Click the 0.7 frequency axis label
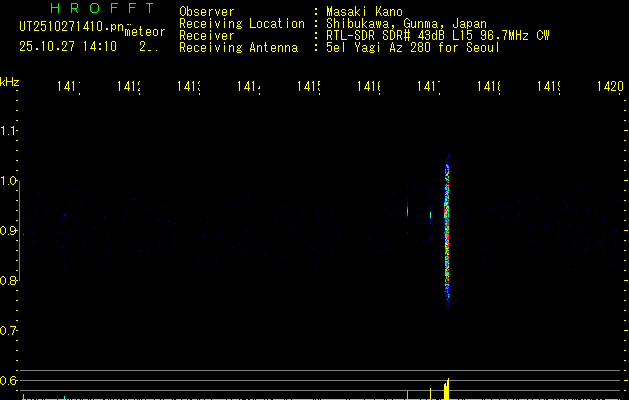Viewport: 629px width, 400px height. [8, 331]
